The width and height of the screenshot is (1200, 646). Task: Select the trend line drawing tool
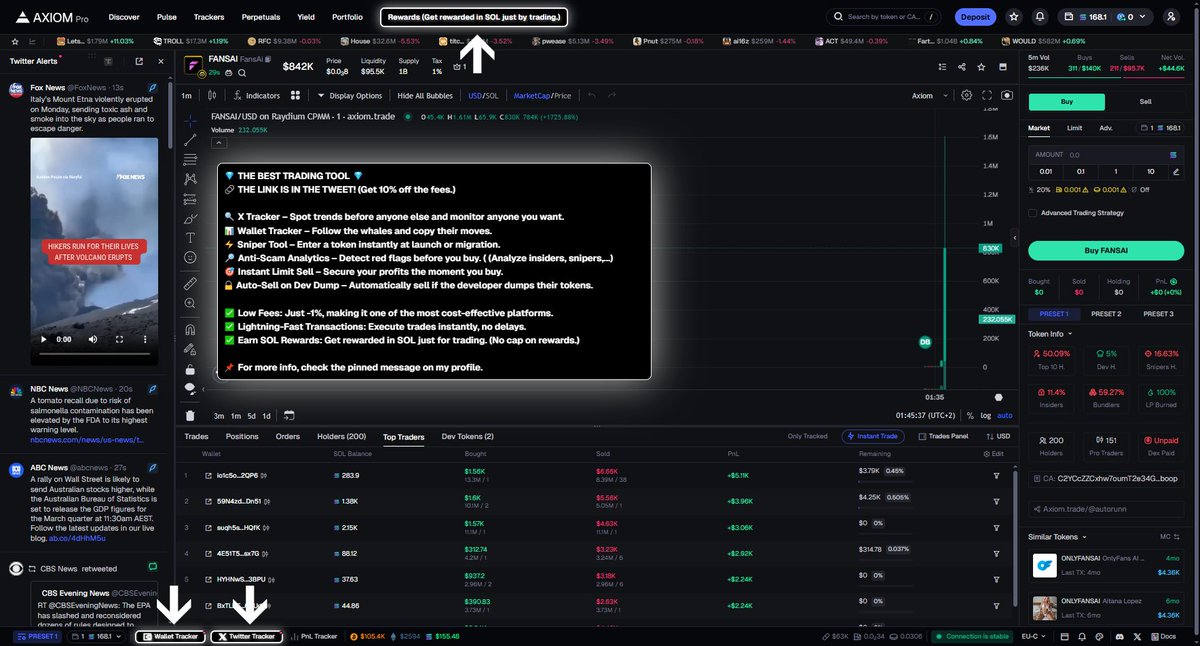[190, 140]
